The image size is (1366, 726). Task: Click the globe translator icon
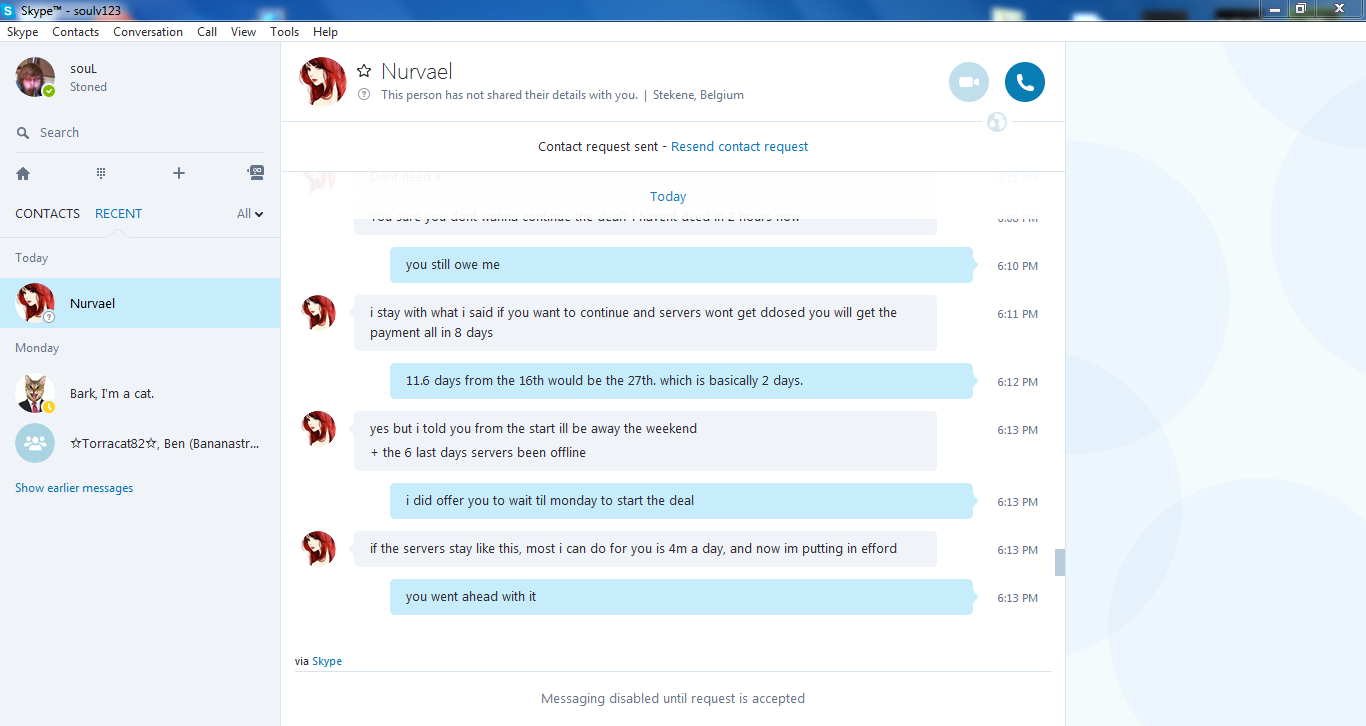(996, 122)
